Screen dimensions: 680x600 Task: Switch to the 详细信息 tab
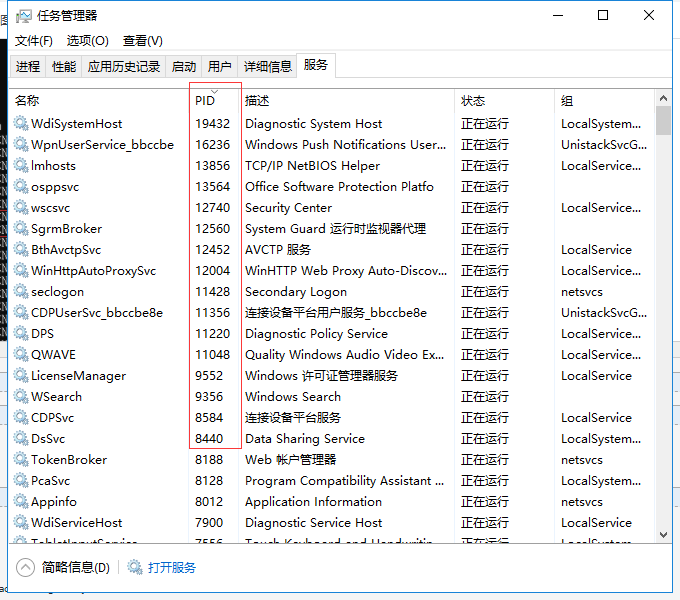pyautogui.click(x=267, y=67)
